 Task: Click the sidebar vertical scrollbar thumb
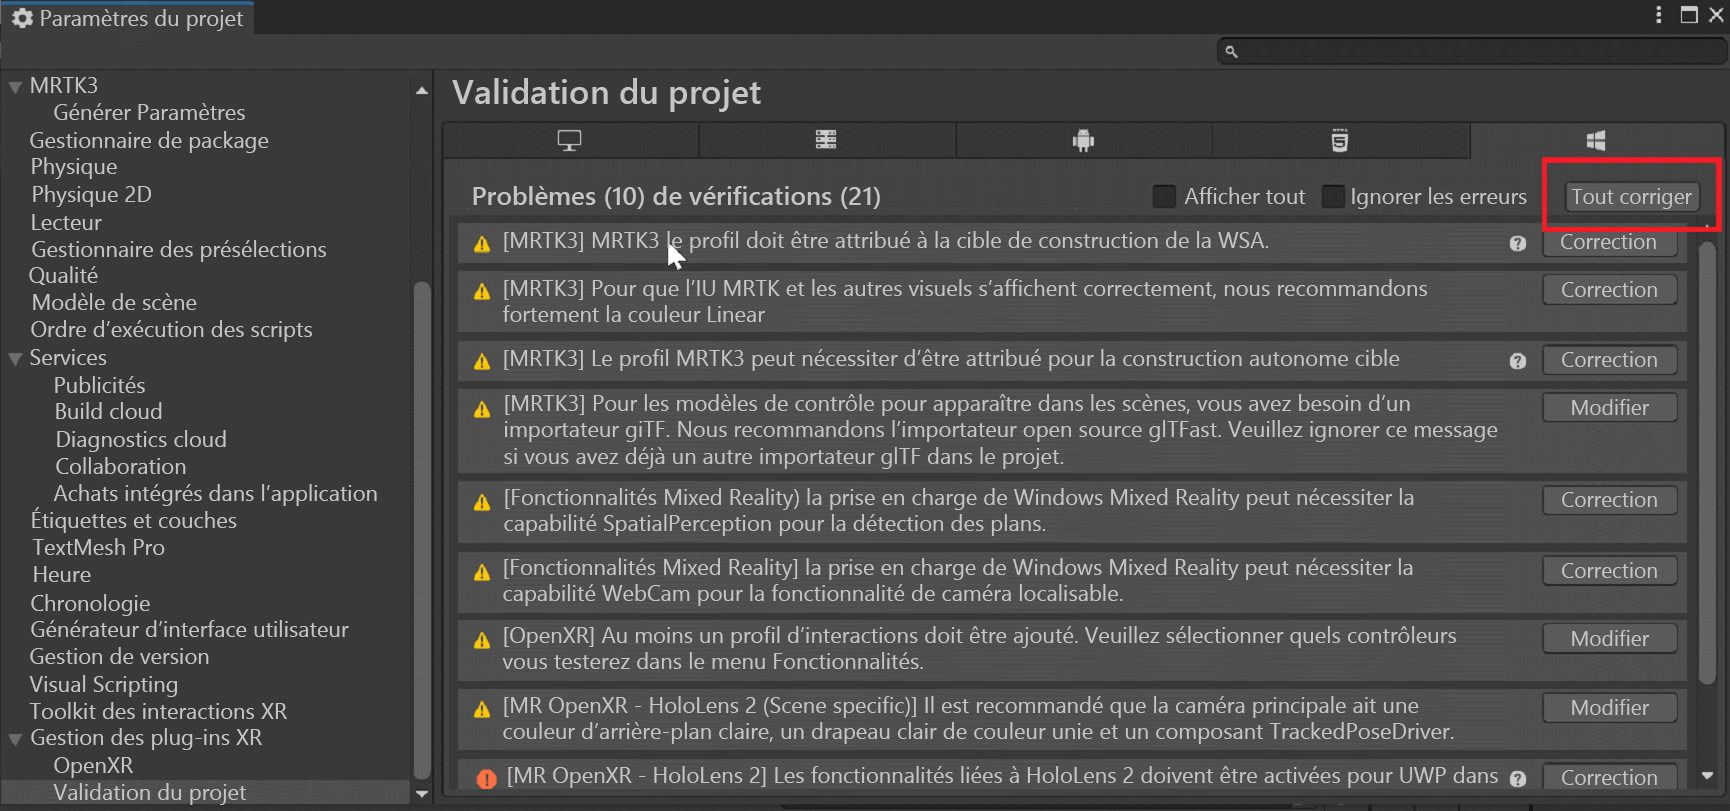pyautogui.click(x=422, y=530)
